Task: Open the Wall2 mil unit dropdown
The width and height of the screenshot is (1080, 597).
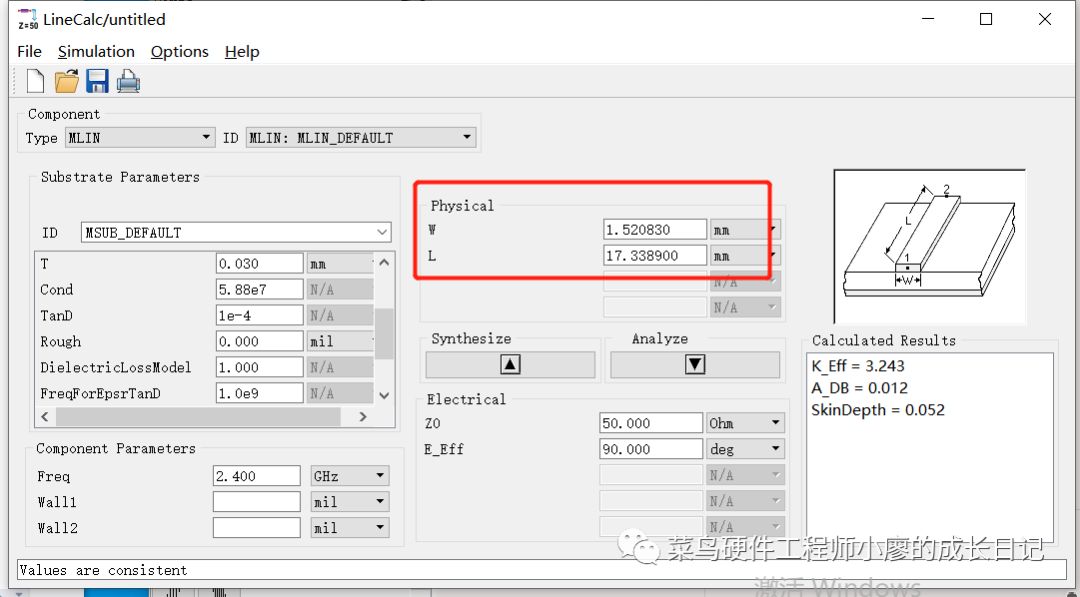Action: 350,528
